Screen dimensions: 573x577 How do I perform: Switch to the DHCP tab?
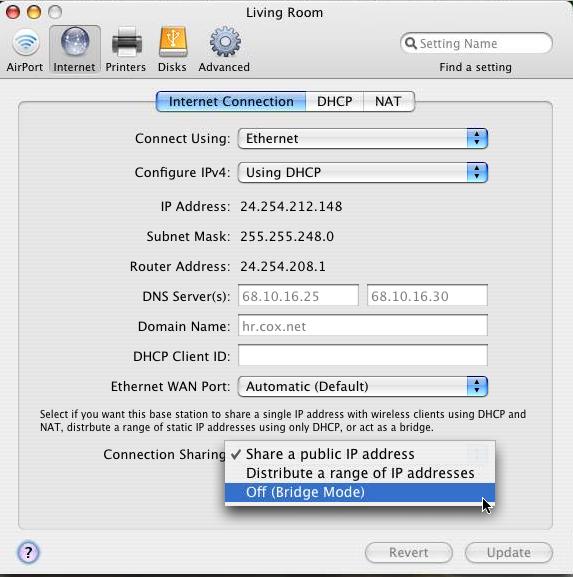point(335,101)
